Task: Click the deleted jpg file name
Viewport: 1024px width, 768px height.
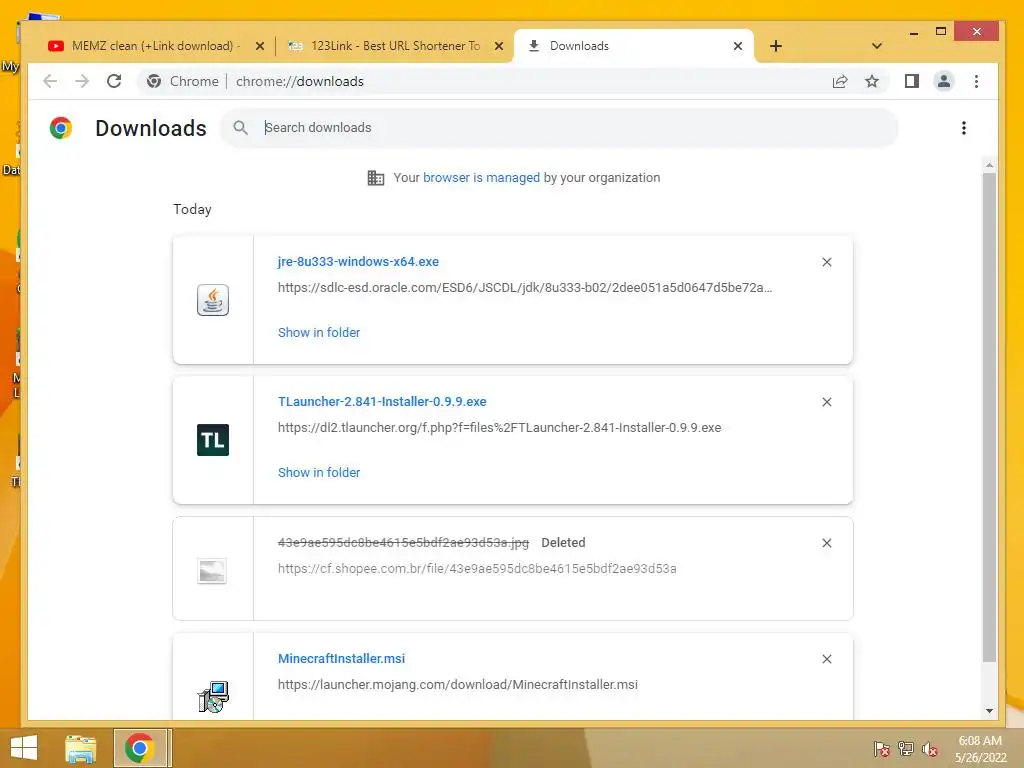Action: click(403, 543)
